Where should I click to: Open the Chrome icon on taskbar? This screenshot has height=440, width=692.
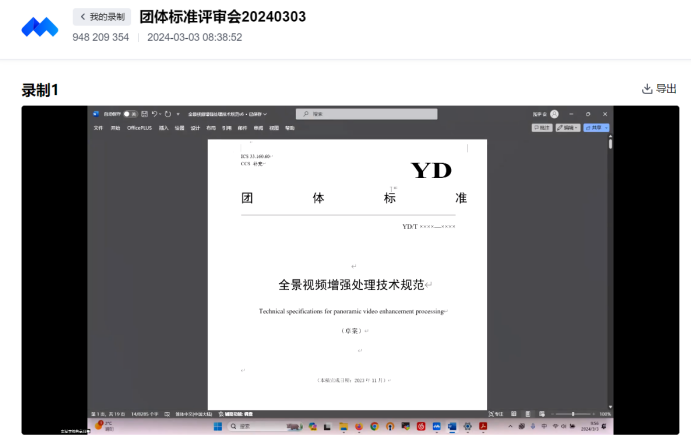(373, 426)
